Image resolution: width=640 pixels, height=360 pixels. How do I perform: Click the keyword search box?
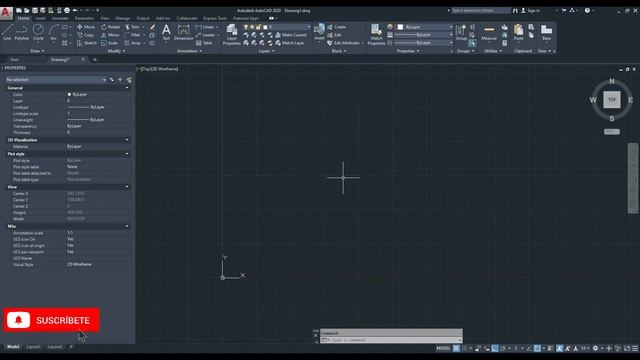[x=480, y=11]
